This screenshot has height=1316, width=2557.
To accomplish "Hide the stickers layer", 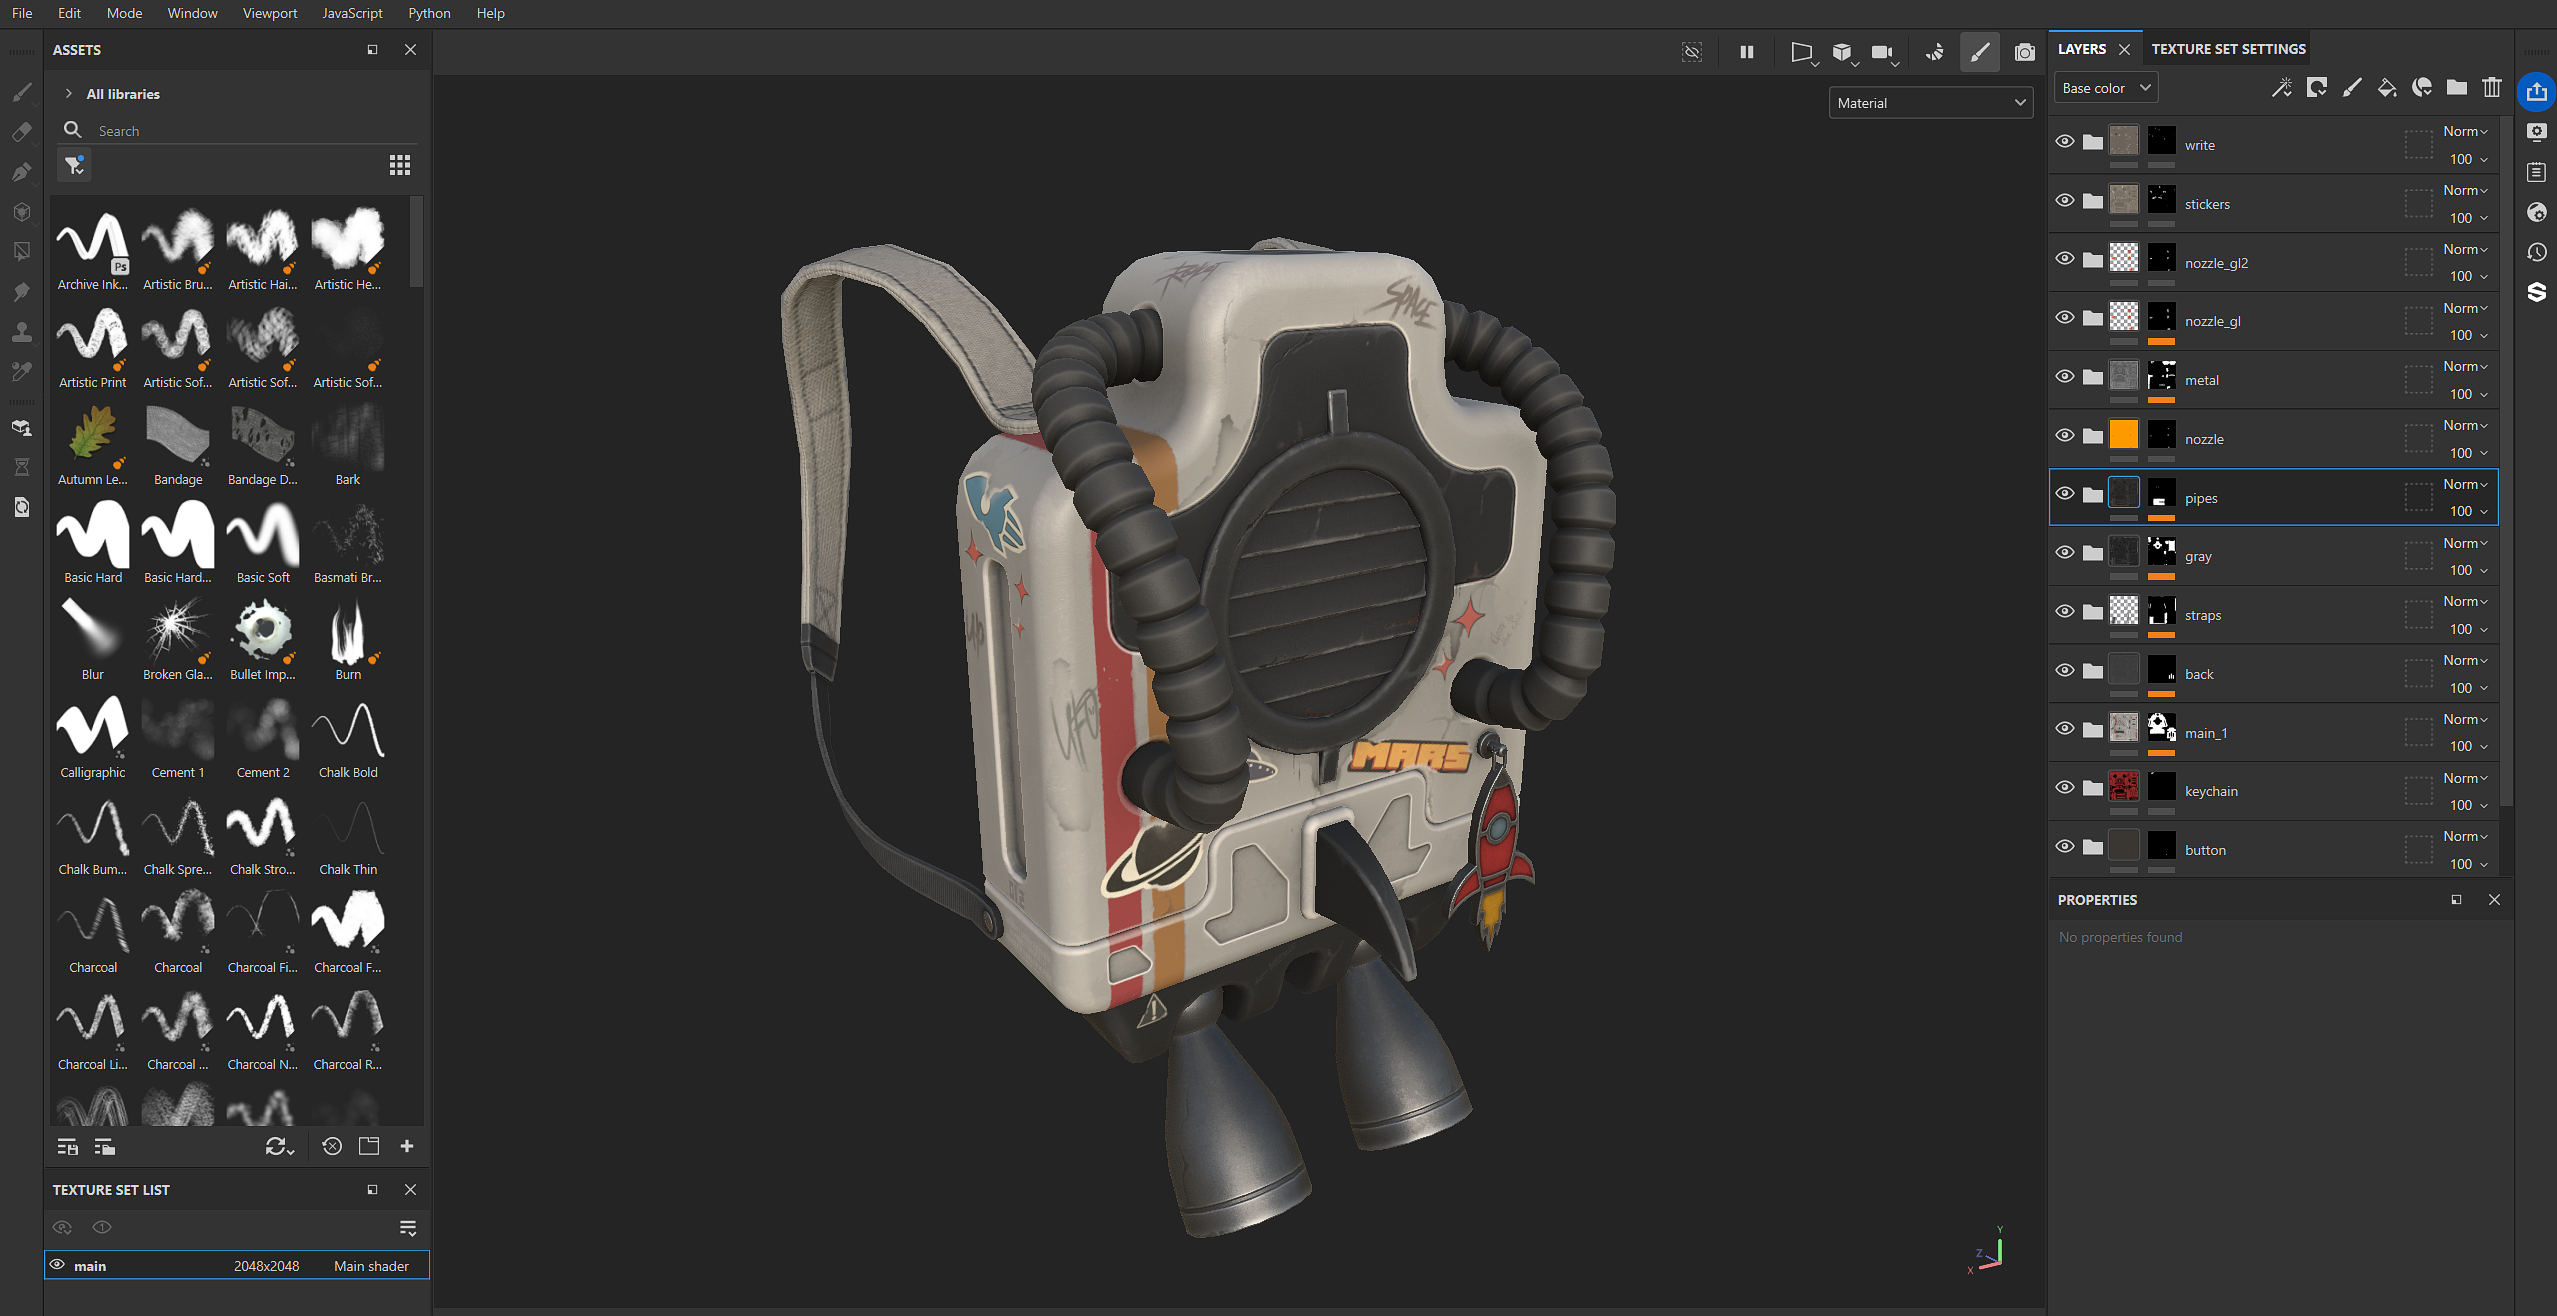I will 2064,200.
